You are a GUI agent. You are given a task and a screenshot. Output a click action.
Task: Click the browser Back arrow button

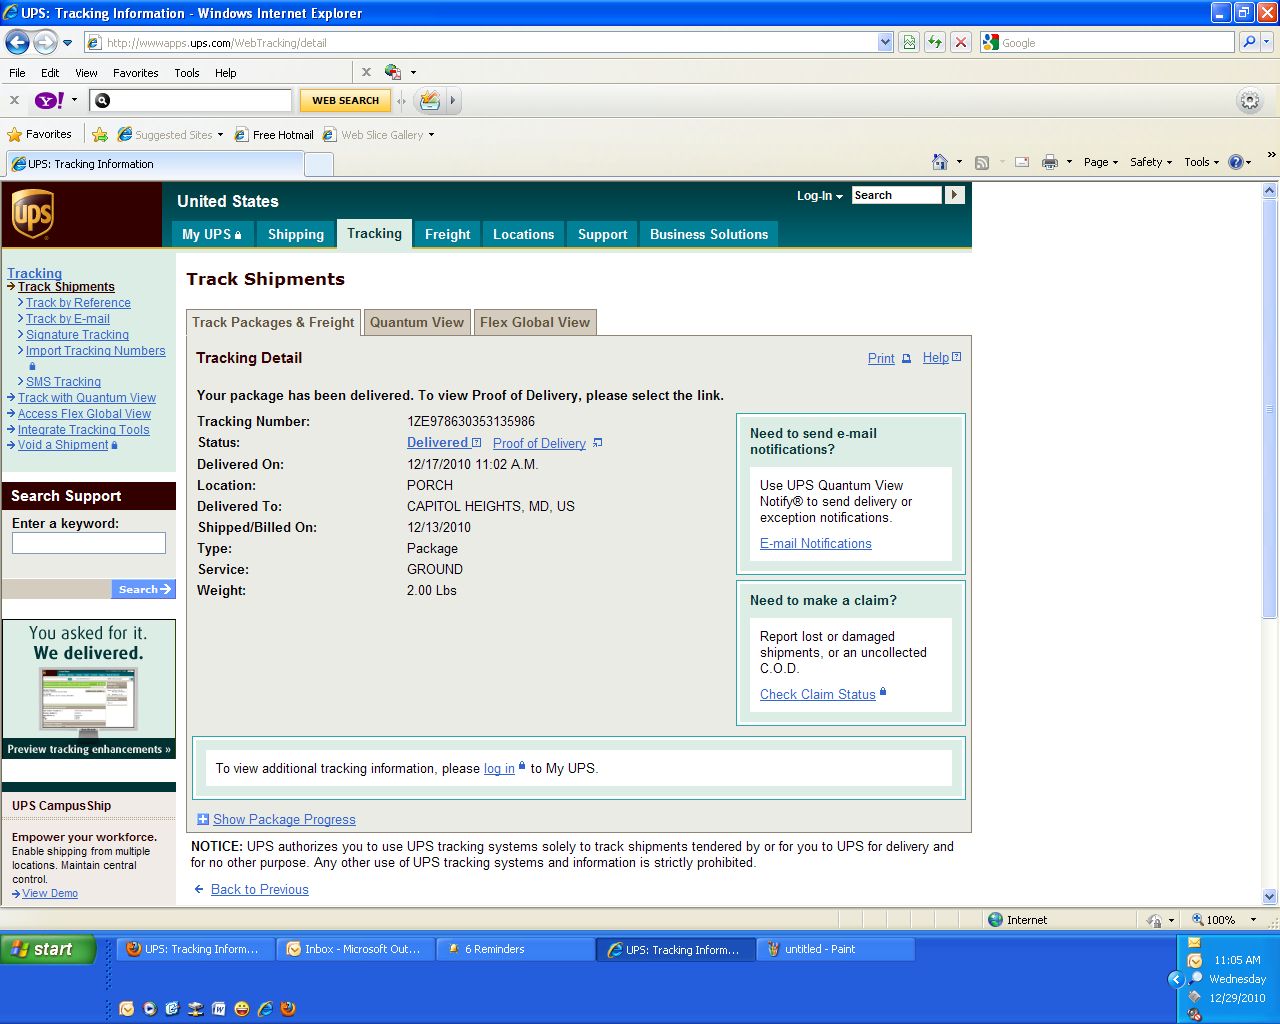pos(17,42)
